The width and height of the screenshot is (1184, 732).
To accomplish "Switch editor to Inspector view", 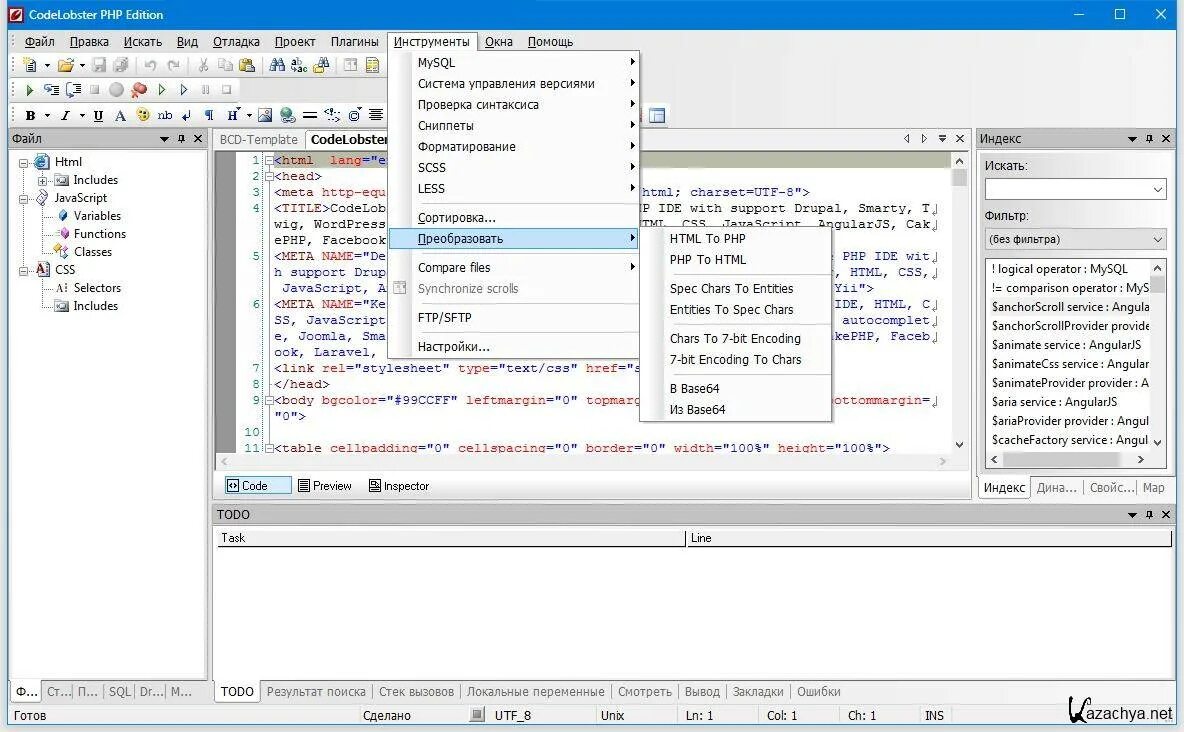I will pyautogui.click(x=399, y=486).
